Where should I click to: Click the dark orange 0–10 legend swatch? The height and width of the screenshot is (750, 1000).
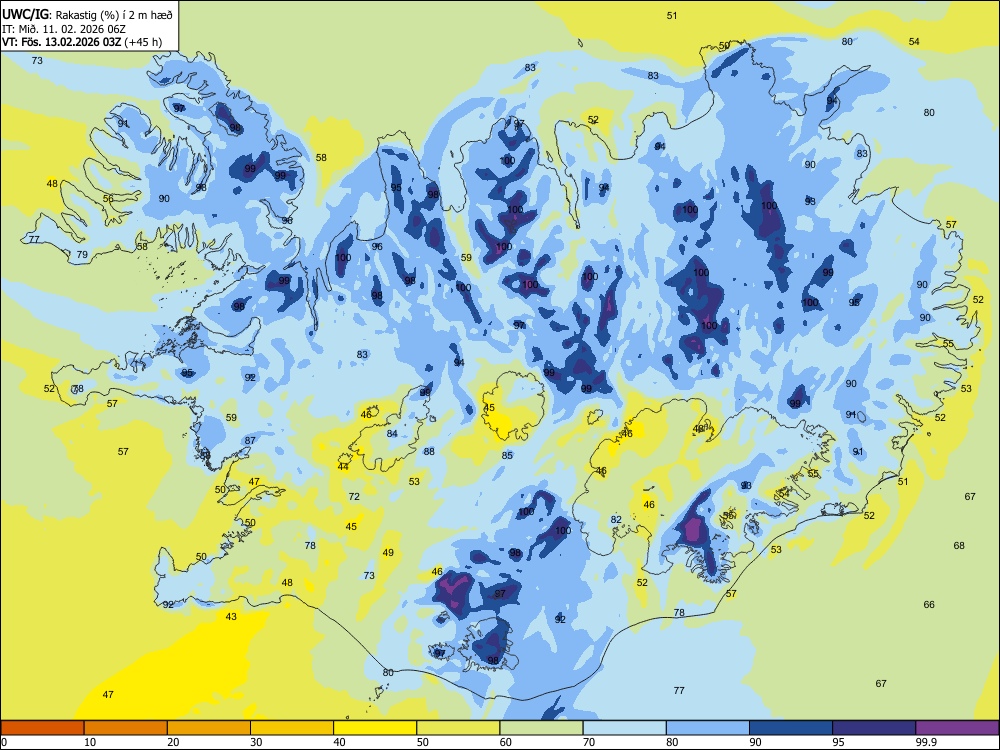point(43,728)
